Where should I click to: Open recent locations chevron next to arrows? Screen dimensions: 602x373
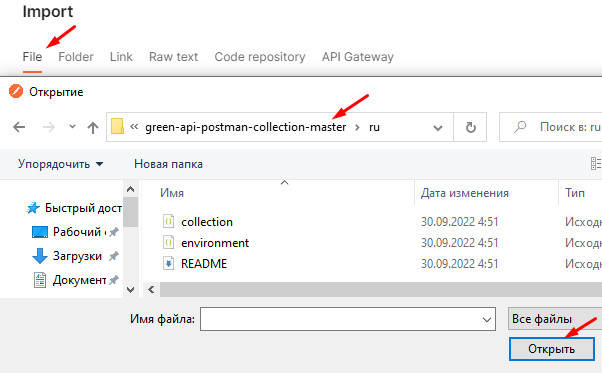coord(72,127)
